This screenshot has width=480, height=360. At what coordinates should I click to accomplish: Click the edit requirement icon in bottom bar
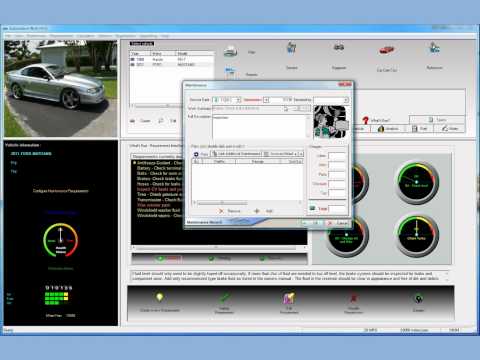tap(289, 298)
